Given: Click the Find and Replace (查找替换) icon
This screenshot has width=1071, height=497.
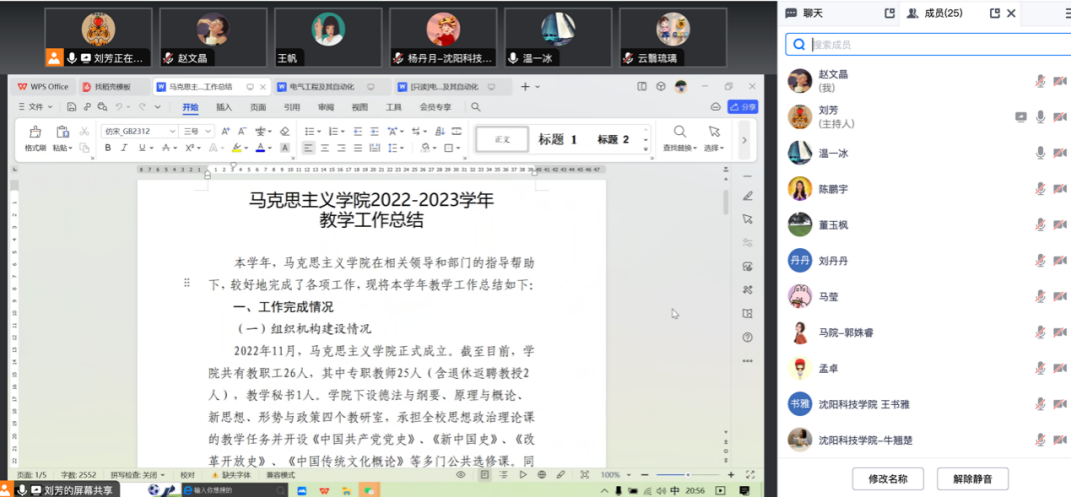Looking at the screenshot, I should point(679,138).
